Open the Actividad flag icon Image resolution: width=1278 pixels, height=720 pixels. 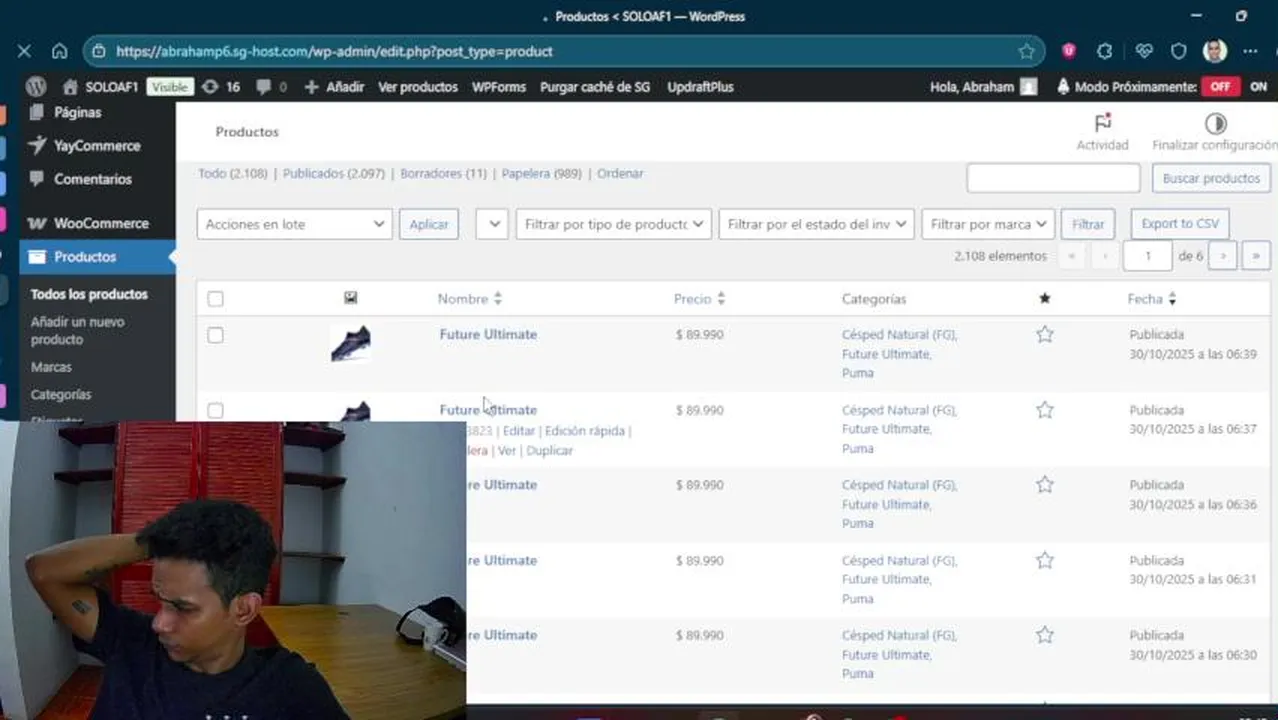pyautogui.click(x=1103, y=123)
